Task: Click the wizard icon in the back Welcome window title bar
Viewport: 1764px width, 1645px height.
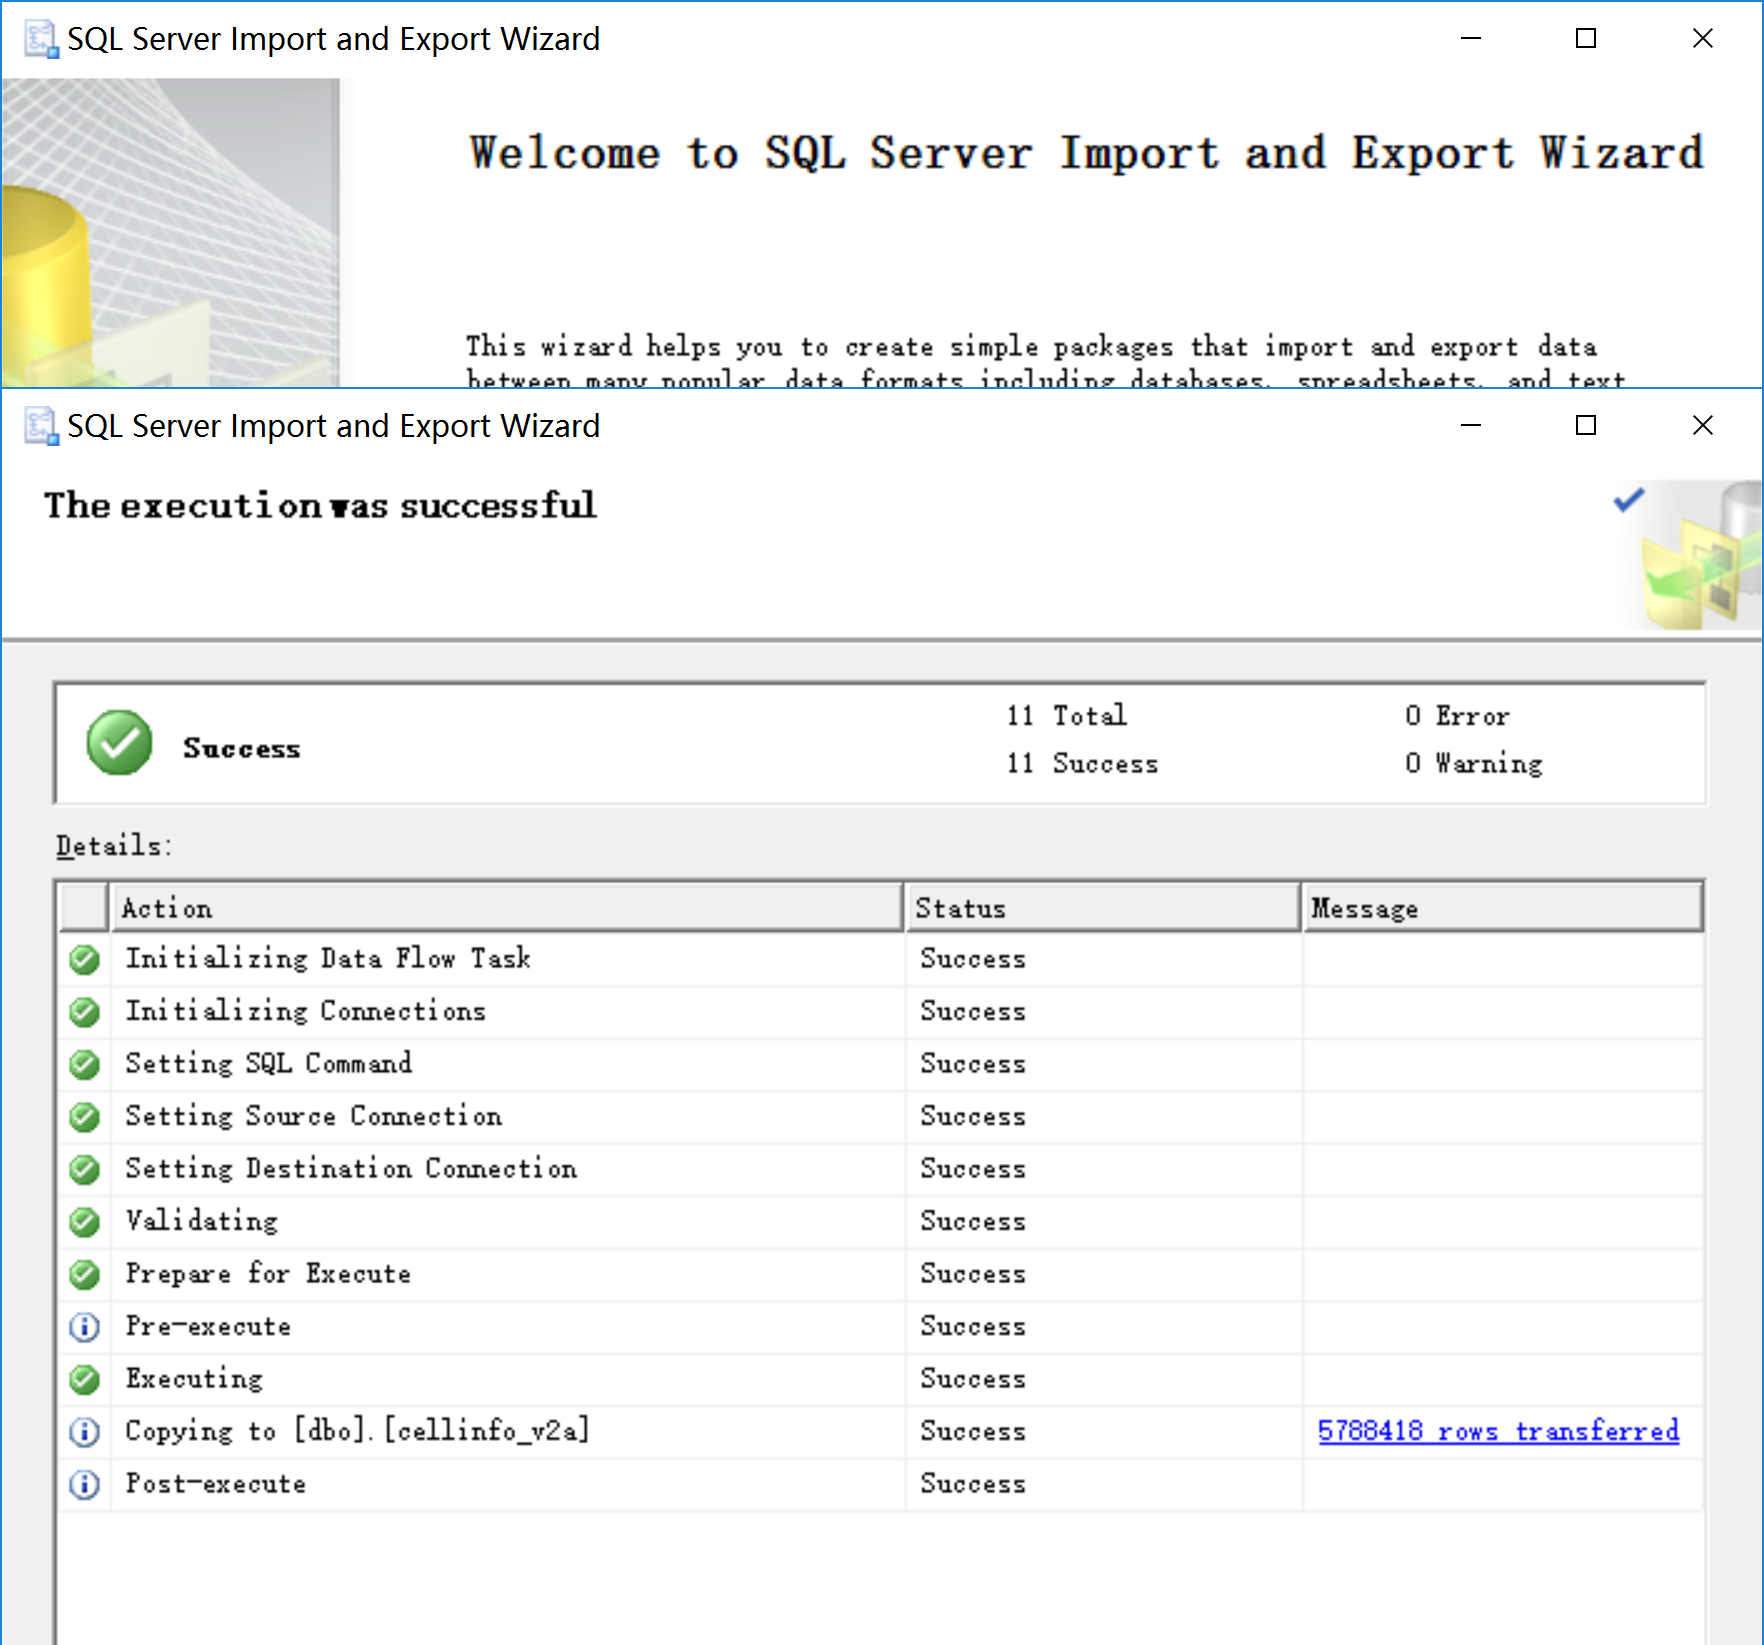Action: coord(41,39)
